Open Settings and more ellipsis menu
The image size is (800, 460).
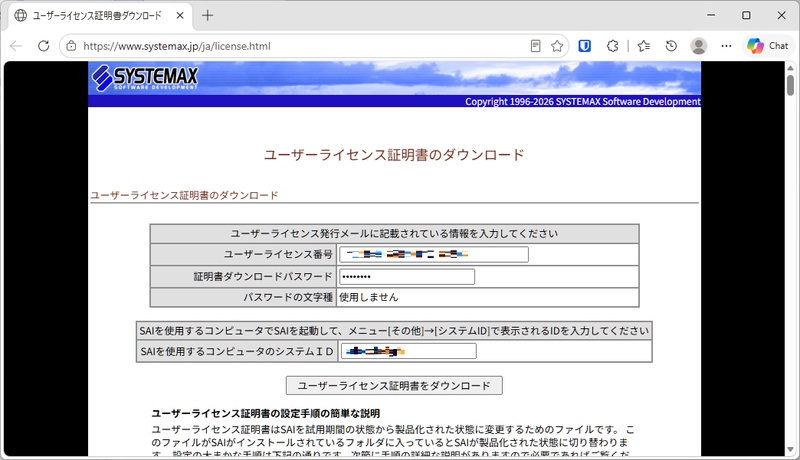(726, 46)
